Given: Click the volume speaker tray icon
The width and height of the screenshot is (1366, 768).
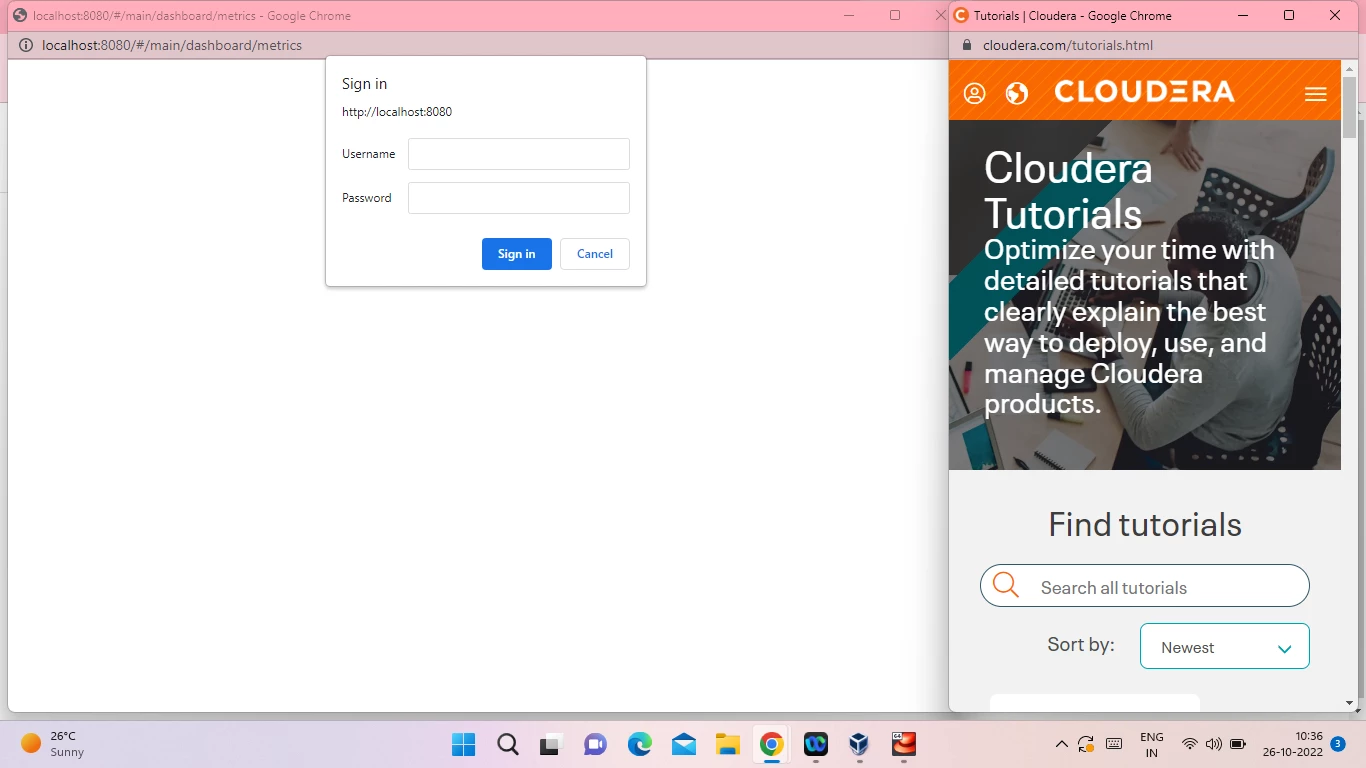Looking at the screenshot, I should point(1214,744).
